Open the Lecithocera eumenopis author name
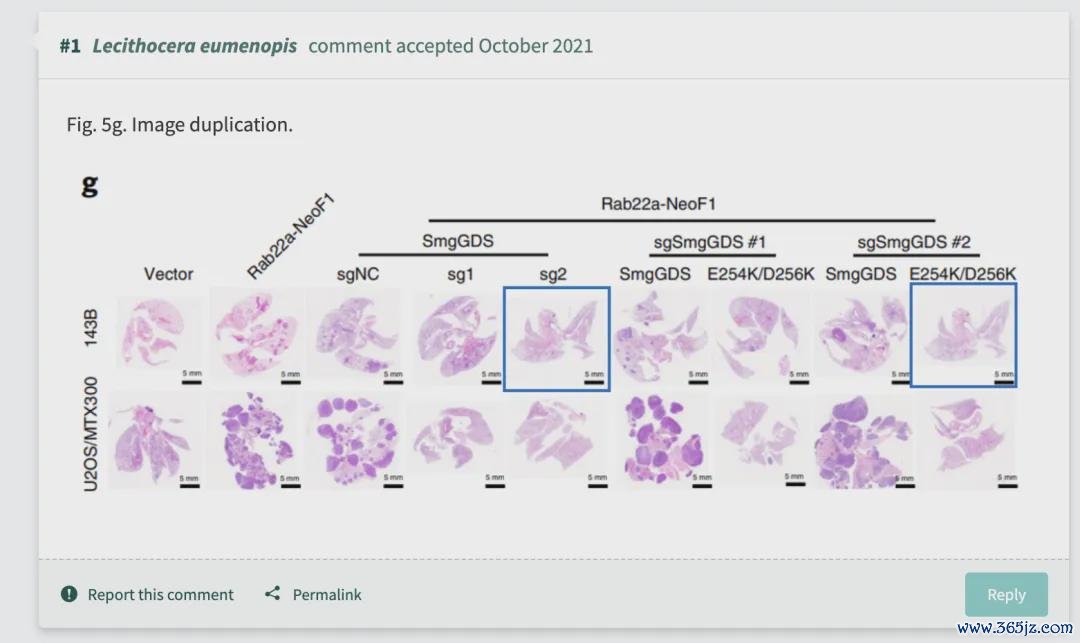Screen dimensions: 1080x643 [195, 46]
